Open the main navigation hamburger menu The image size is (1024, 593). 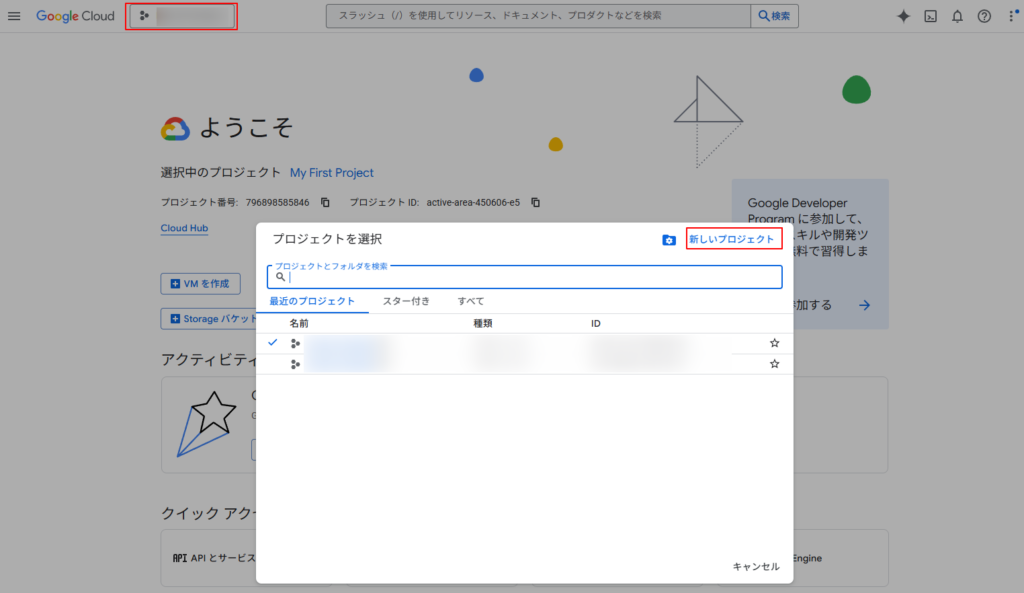(14, 16)
